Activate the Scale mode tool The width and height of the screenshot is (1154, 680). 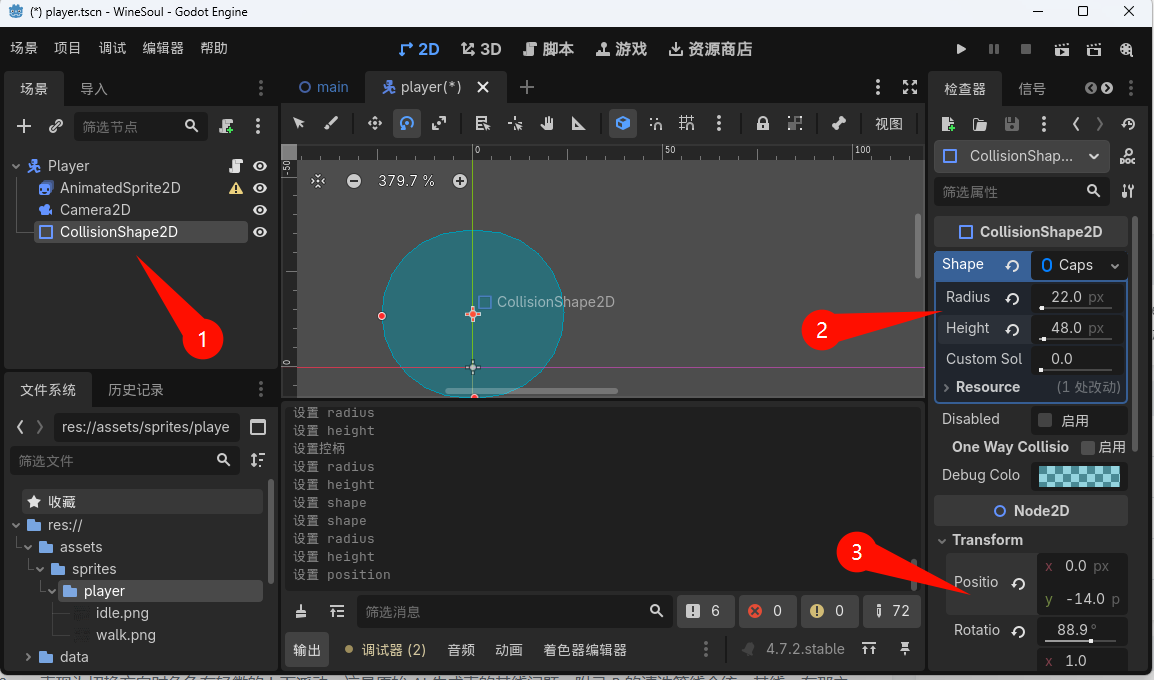click(439, 124)
